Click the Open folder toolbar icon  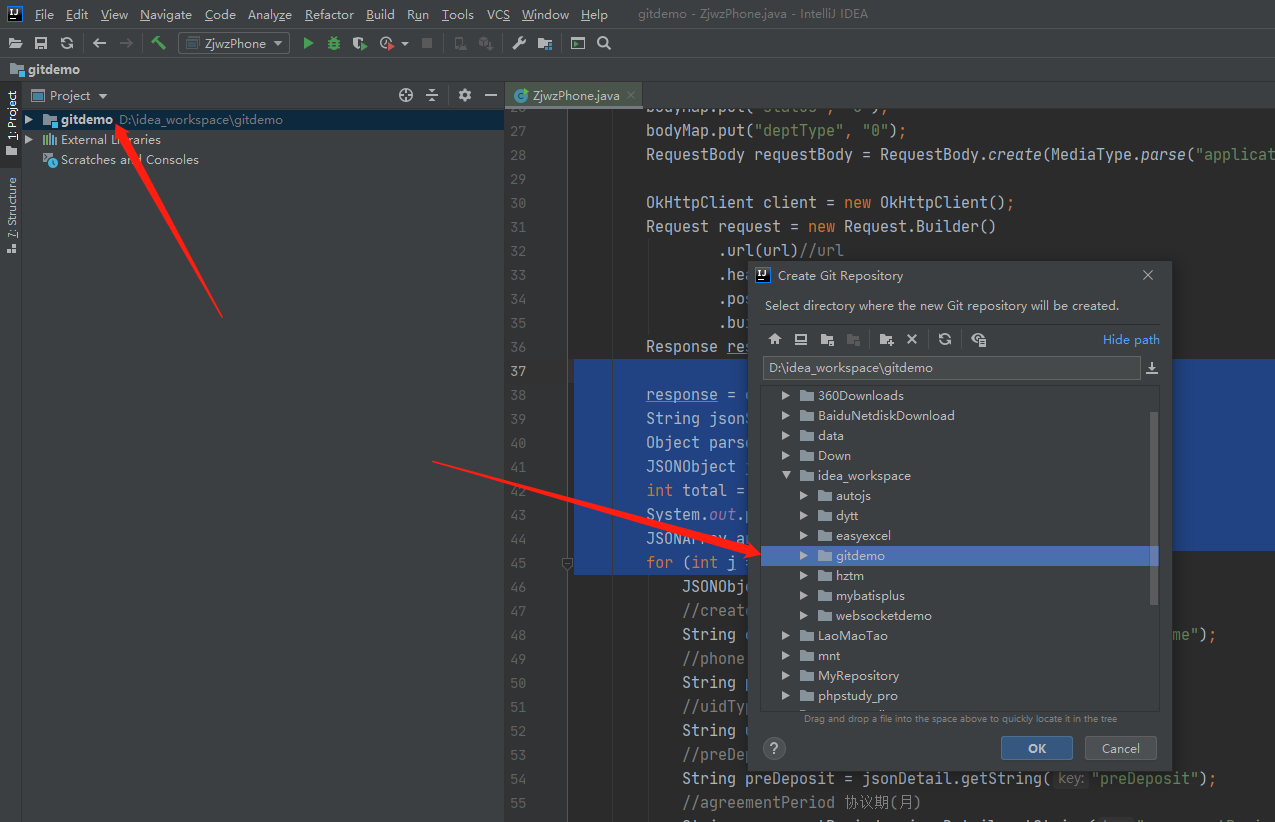(16, 43)
